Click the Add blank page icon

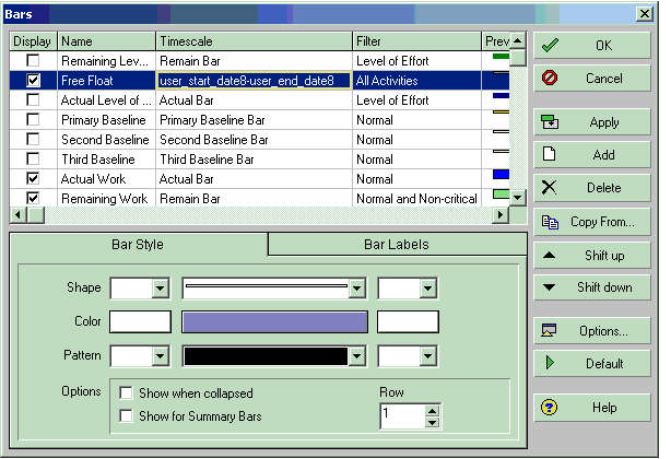pos(549,155)
